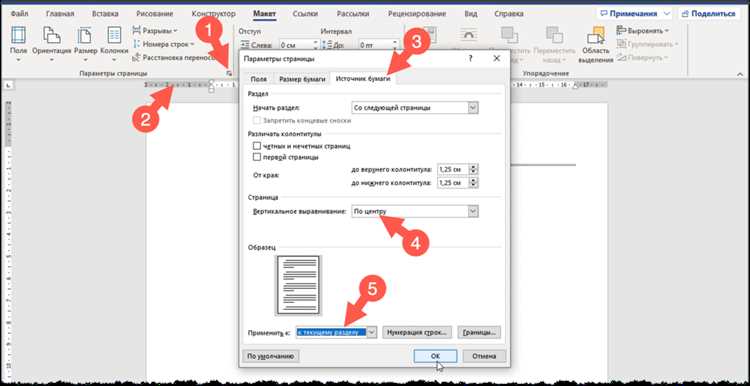This screenshot has width=750, height=386.
Task: Open the Размер paper size icon
Action: pyautogui.click(x=85, y=35)
